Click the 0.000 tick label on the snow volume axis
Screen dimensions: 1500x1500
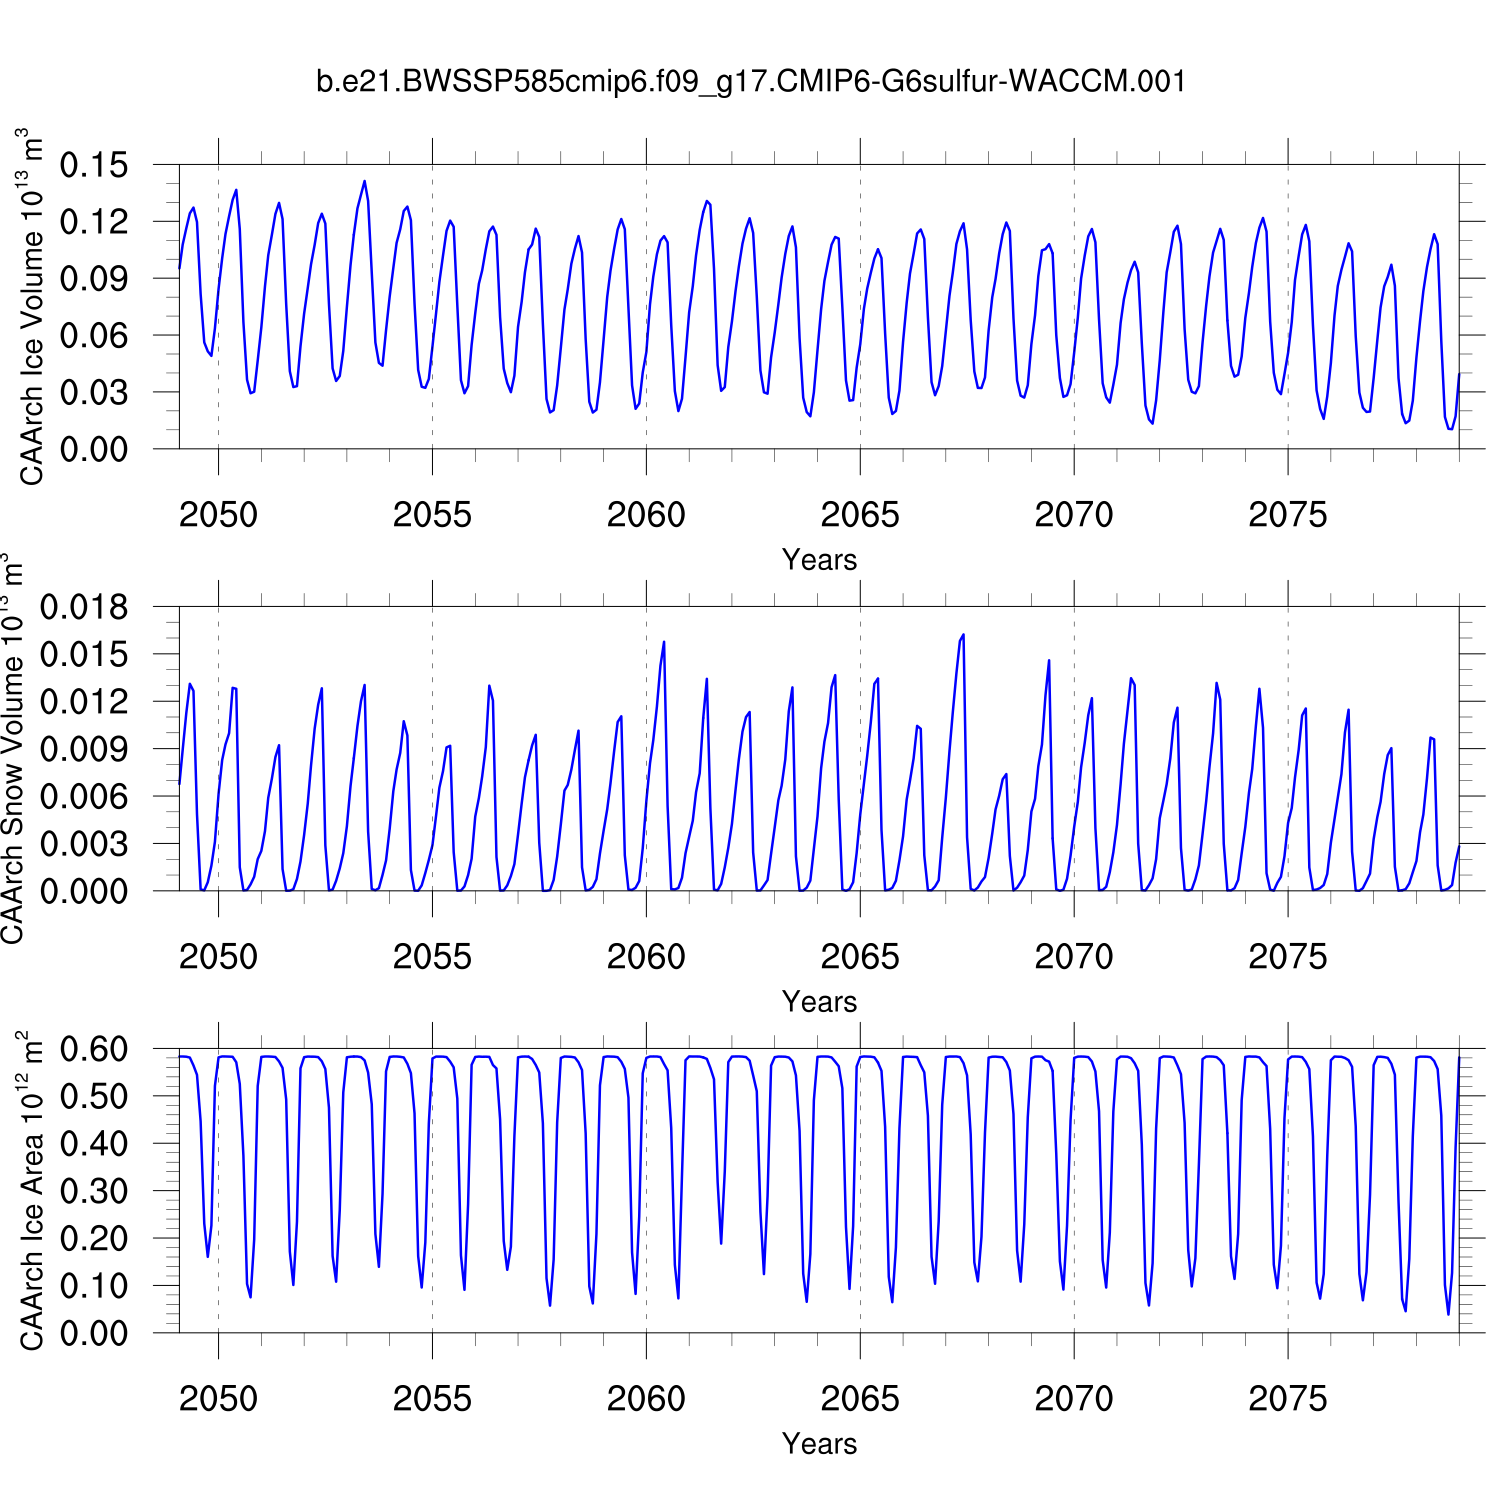[84, 891]
